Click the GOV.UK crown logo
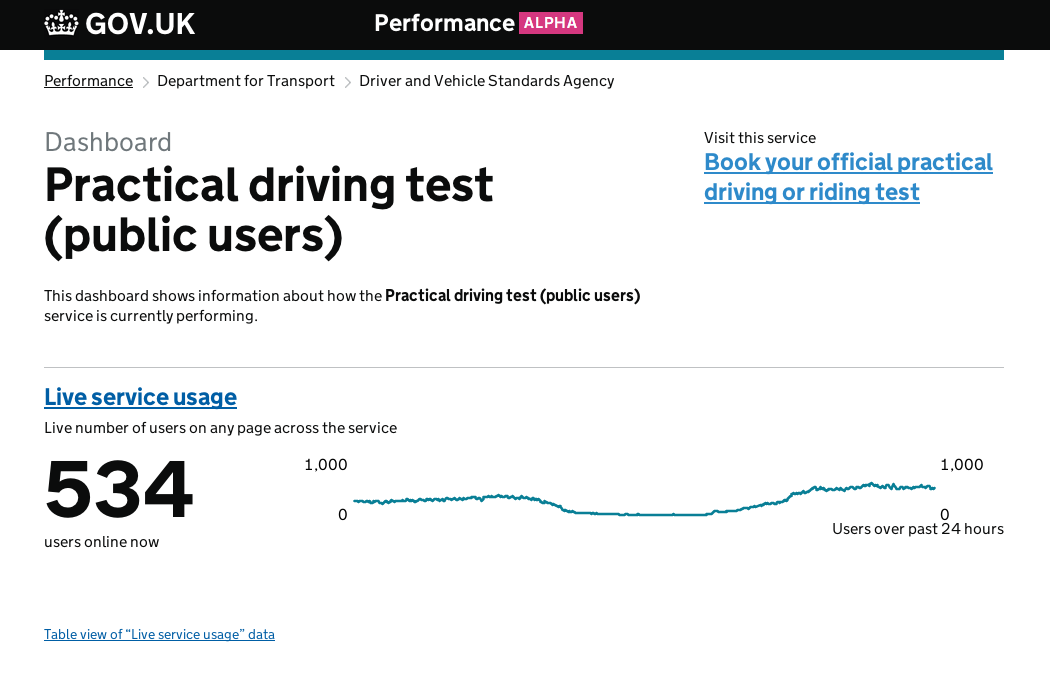Viewport: 1050px width, 678px height. tap(61, 22)
